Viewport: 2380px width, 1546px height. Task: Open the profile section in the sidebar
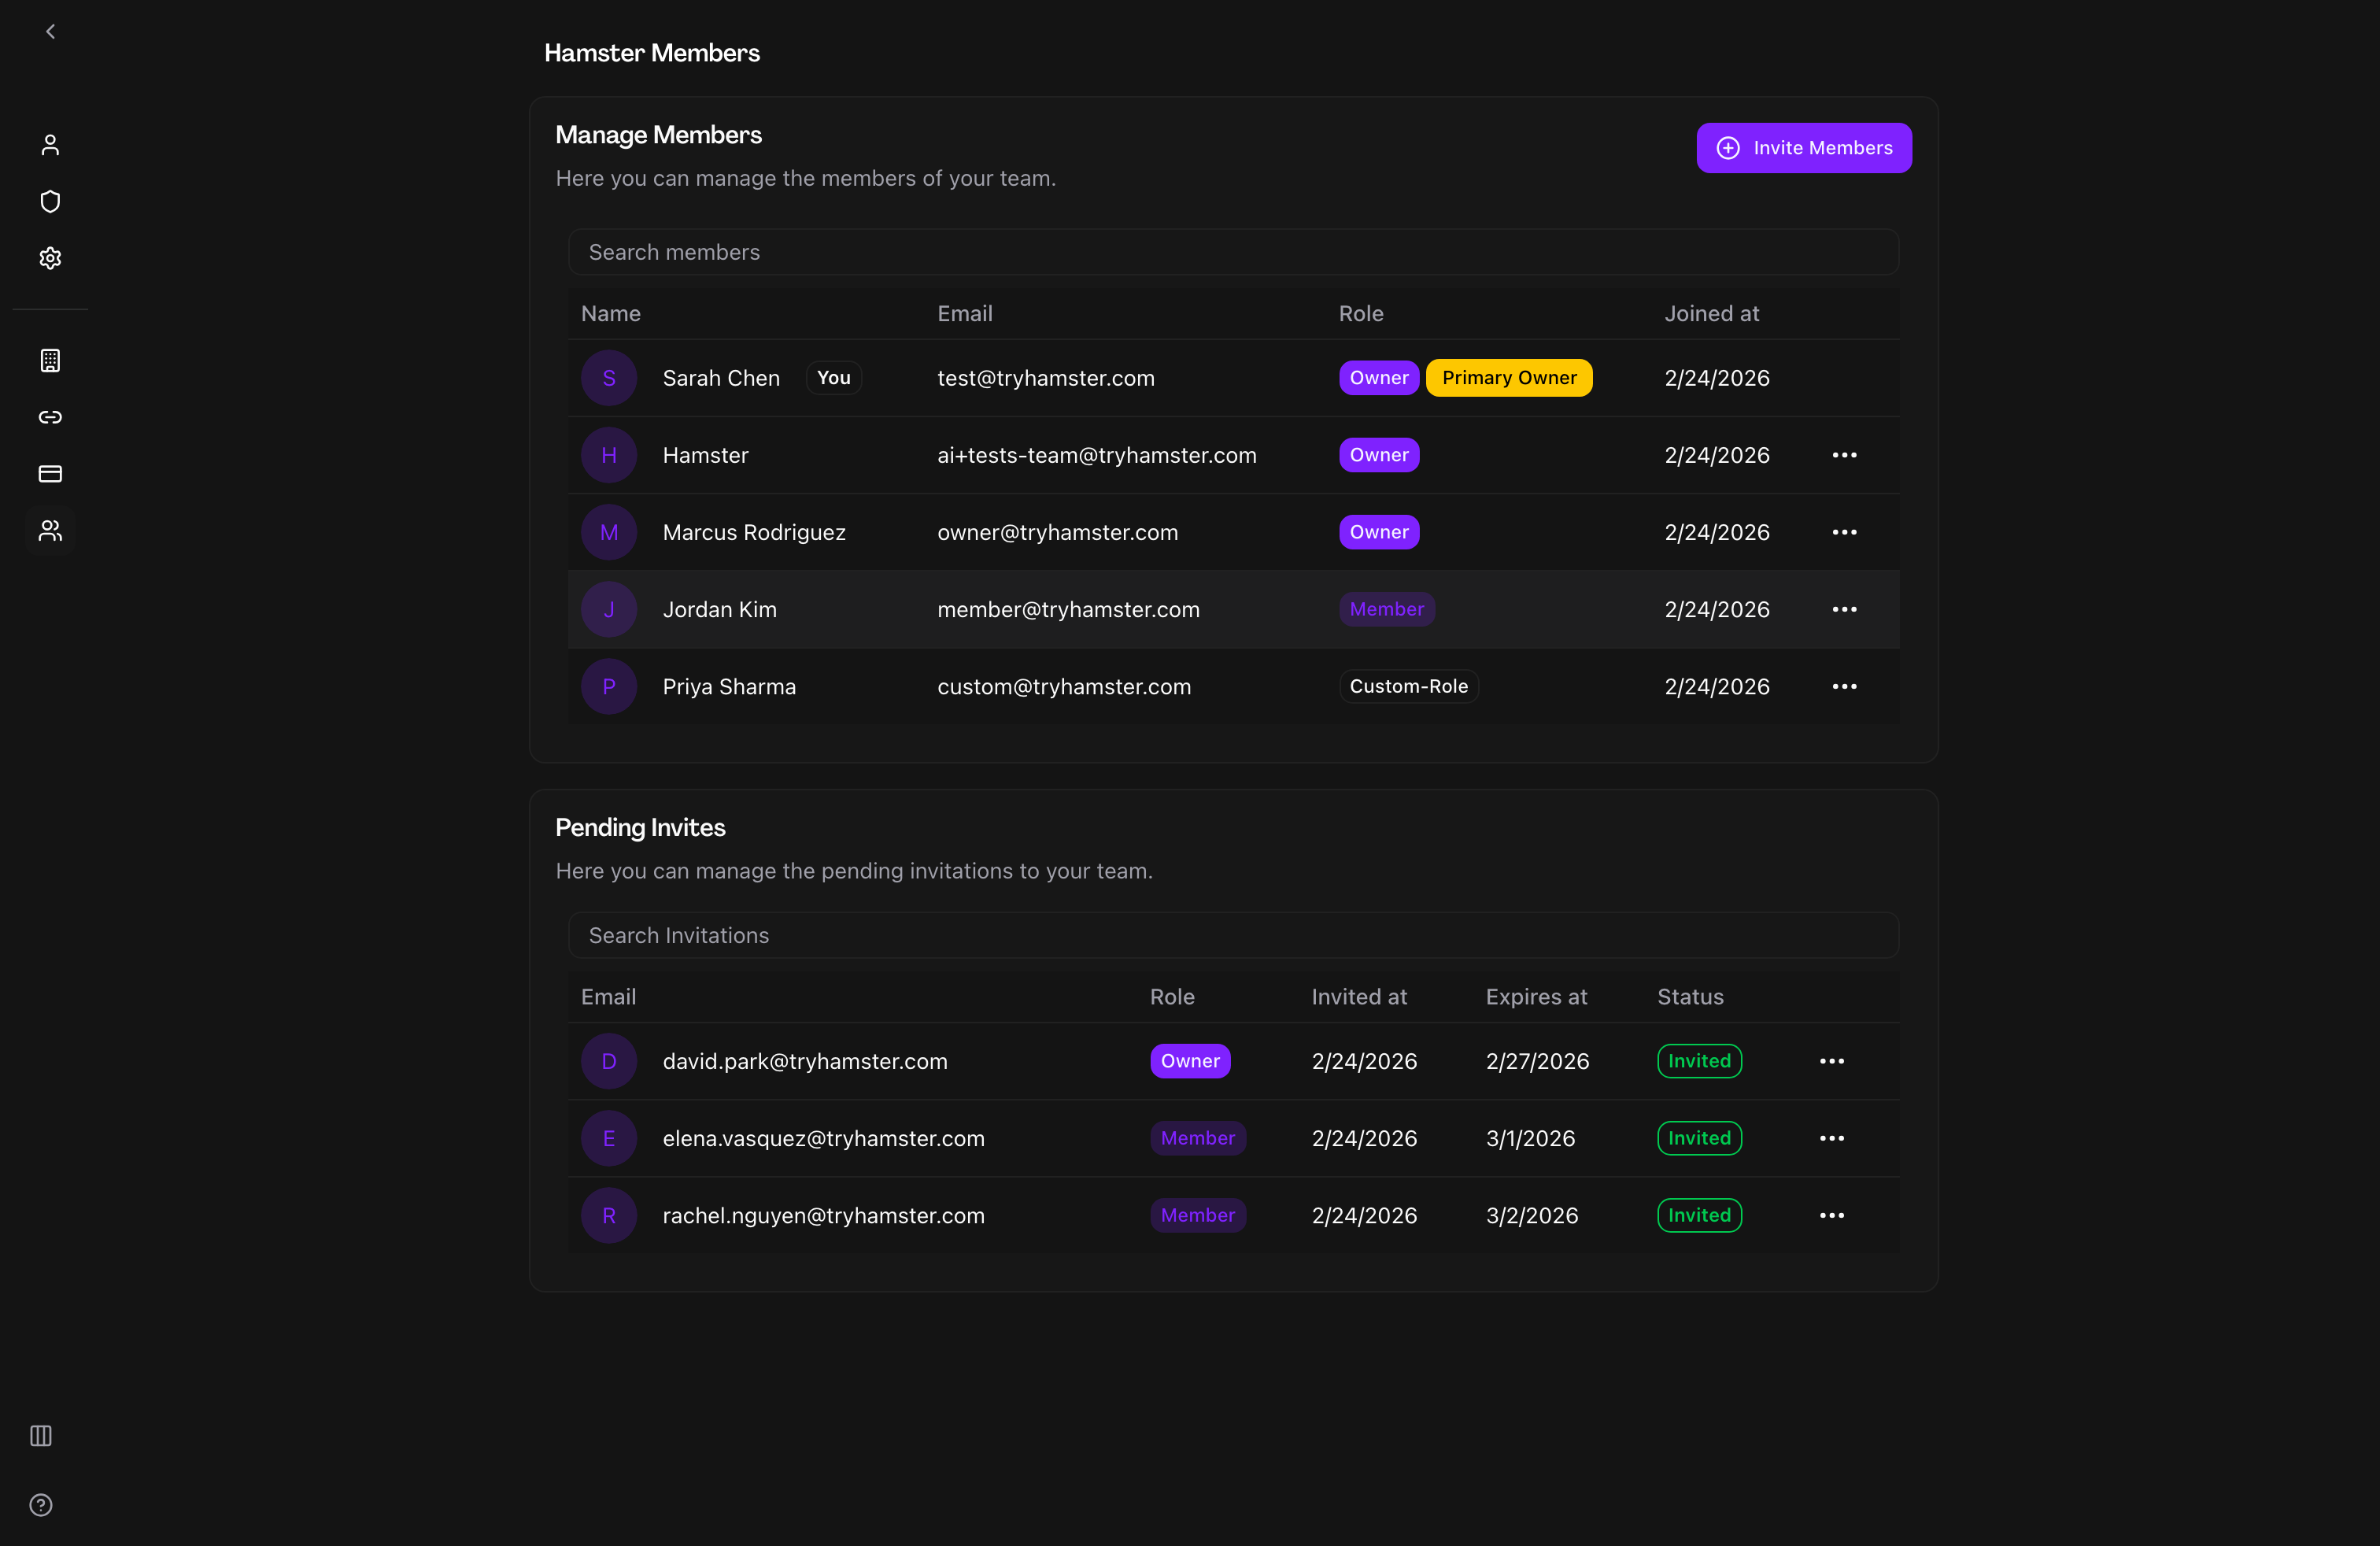pyautogui.click(x=49, y=145)
